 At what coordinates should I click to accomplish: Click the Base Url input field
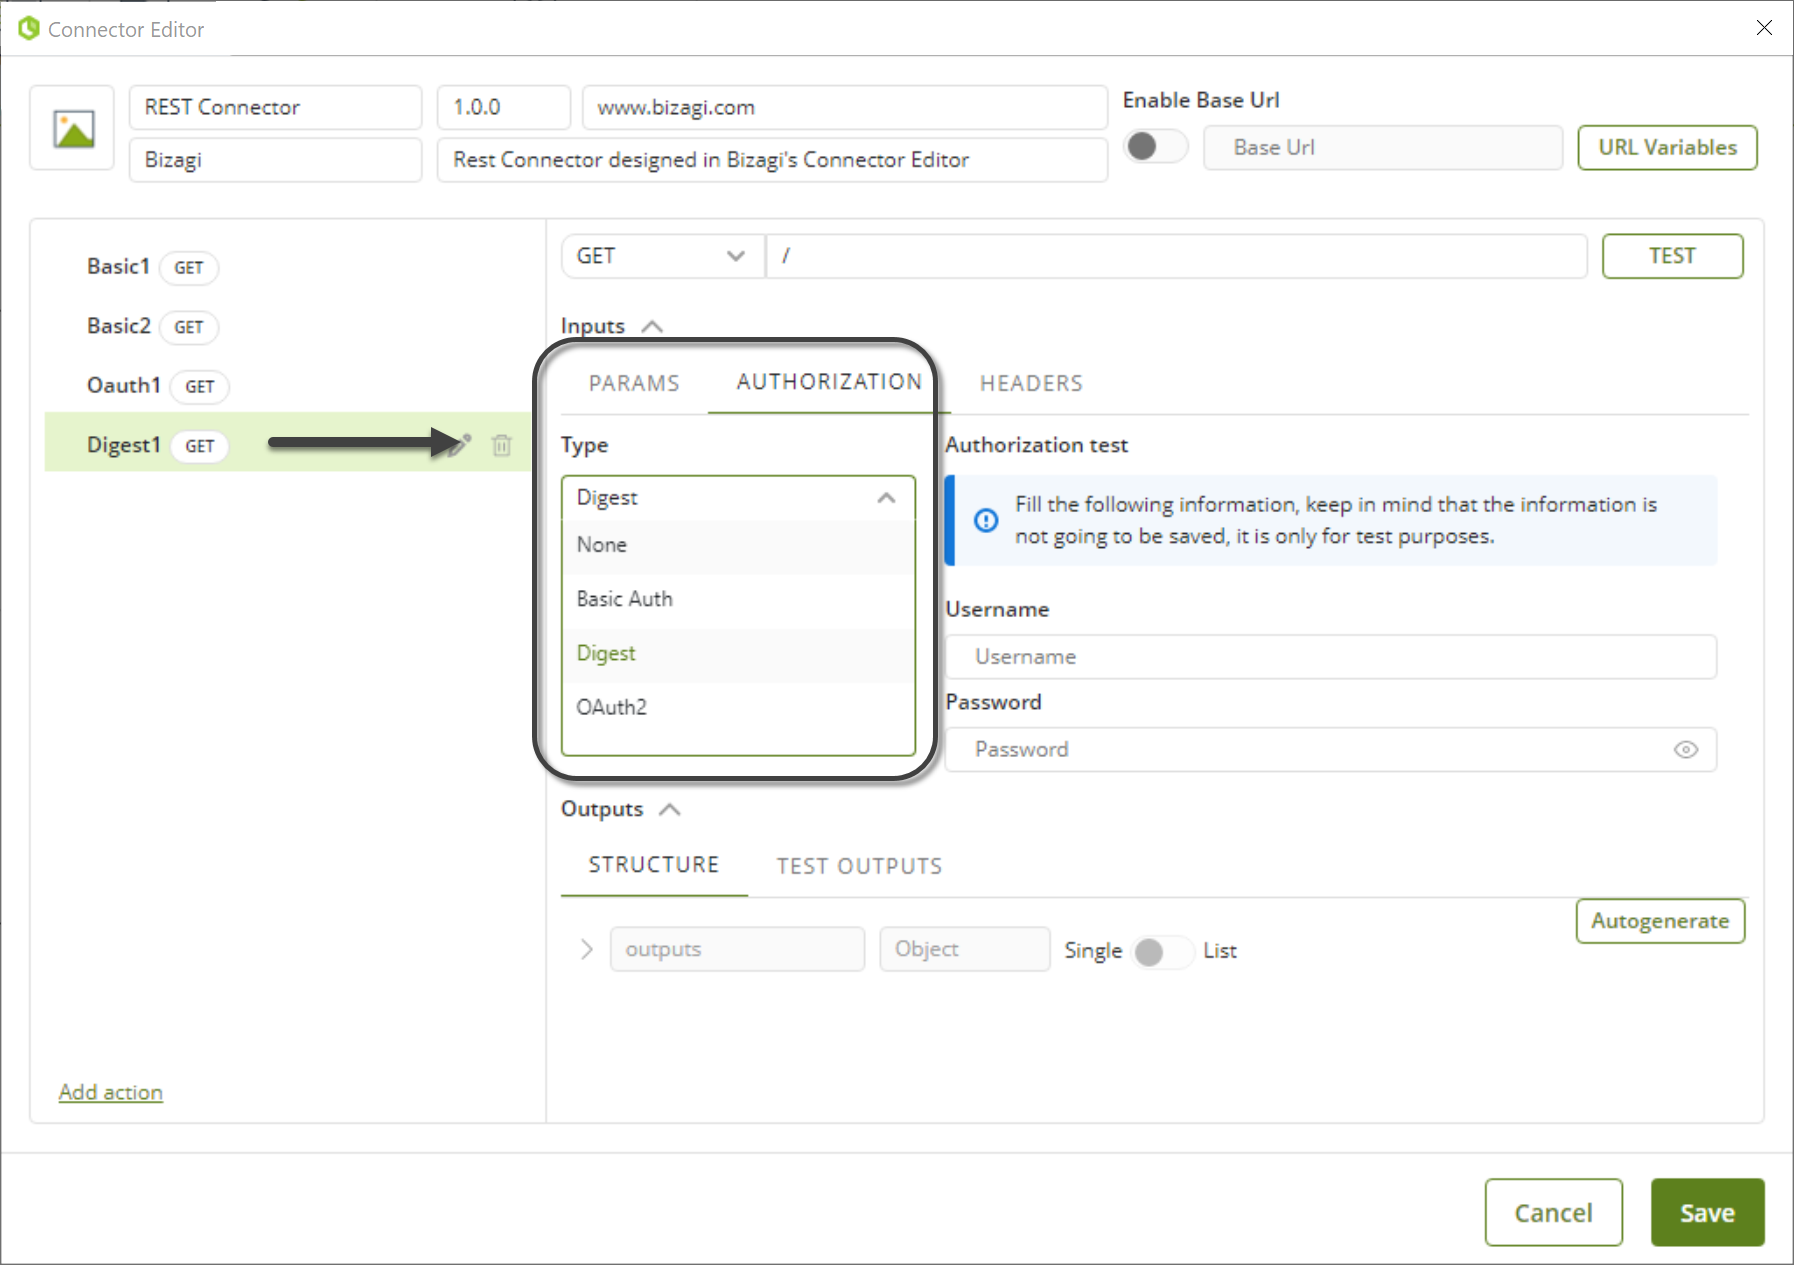tap(1383, 147)
